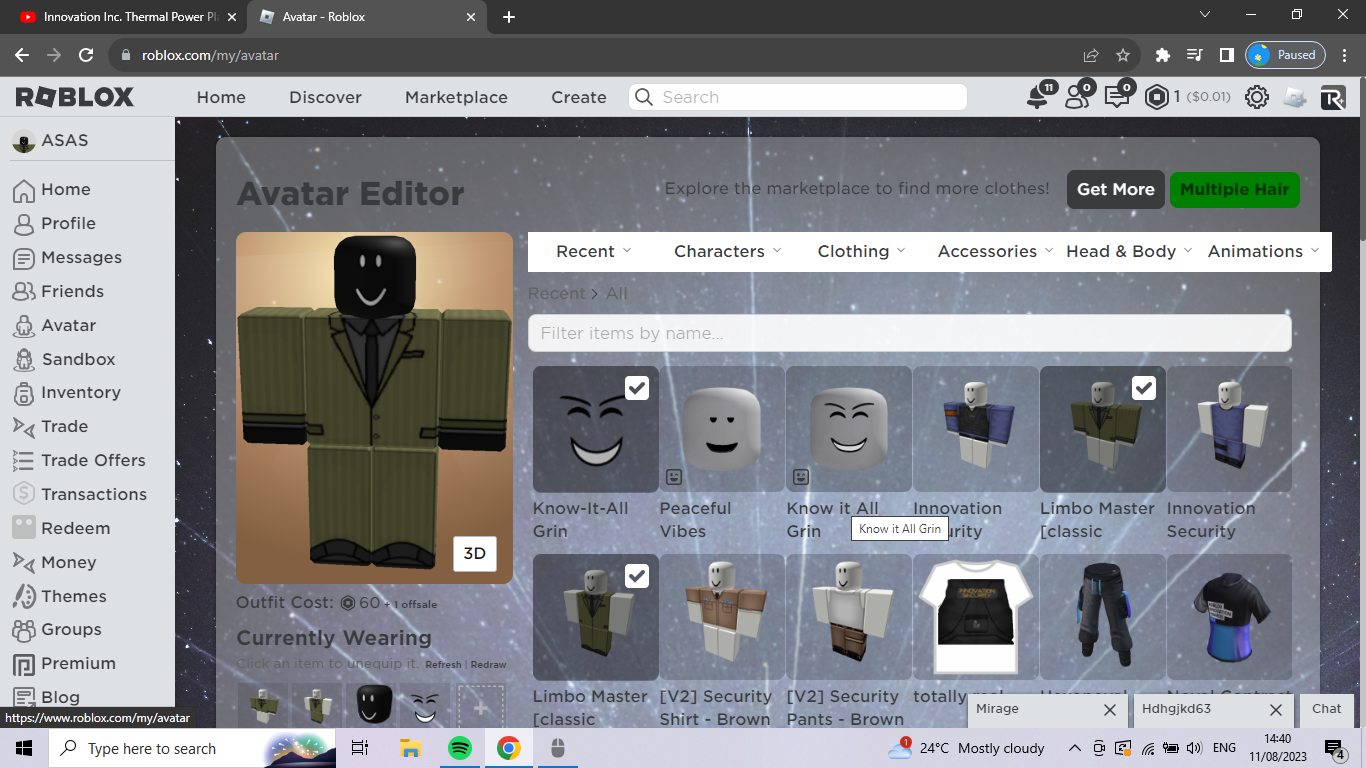This screenshot has width=1366, height=768.
Task: Click the Refresh link
Action: [x=443, y=665]
